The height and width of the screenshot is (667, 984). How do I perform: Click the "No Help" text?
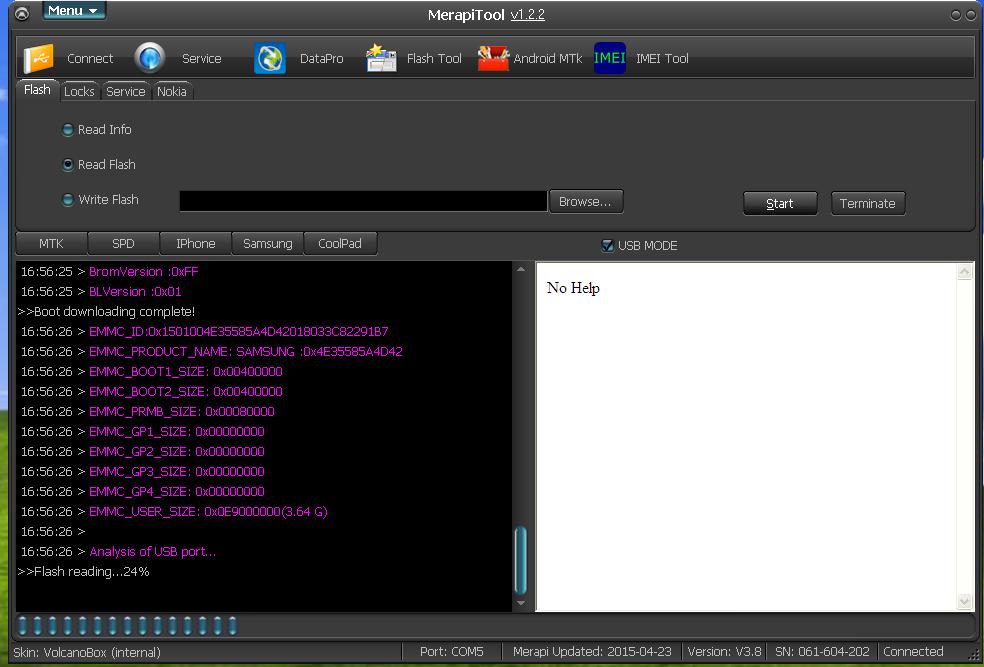tap(573, 288)
